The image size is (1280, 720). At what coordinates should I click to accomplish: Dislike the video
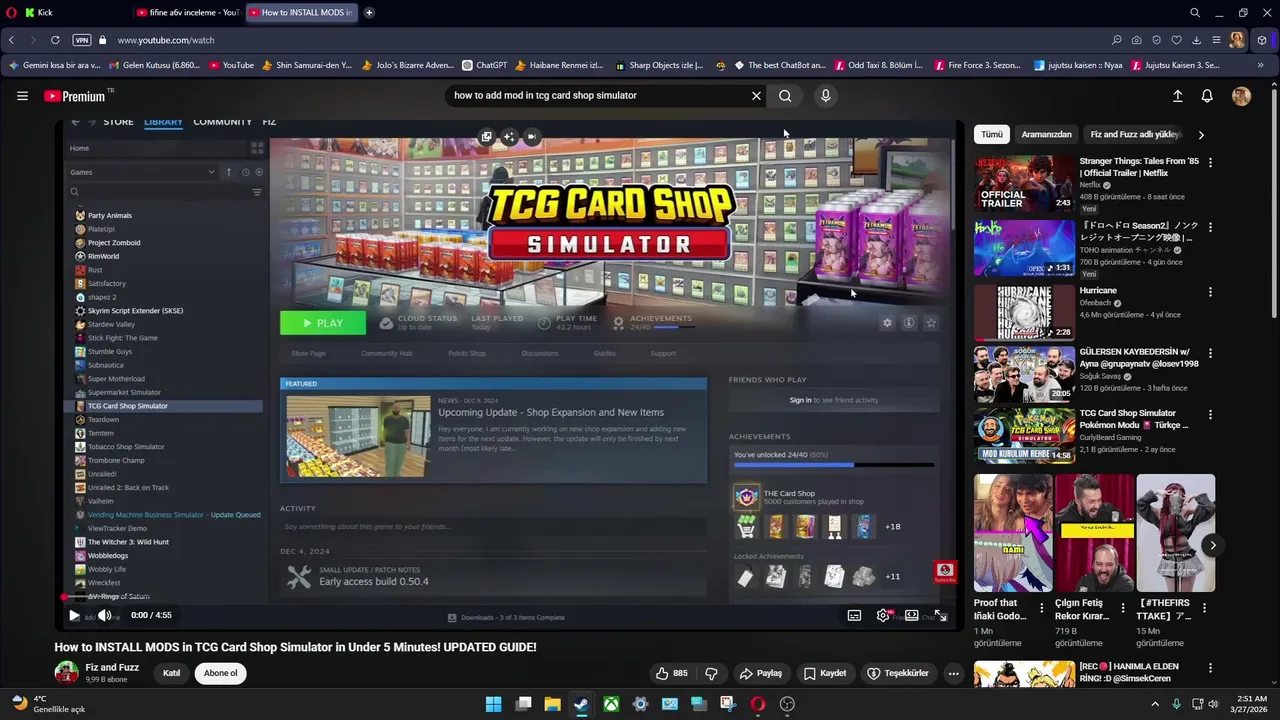pyautogui.click(x=711, y=674)
